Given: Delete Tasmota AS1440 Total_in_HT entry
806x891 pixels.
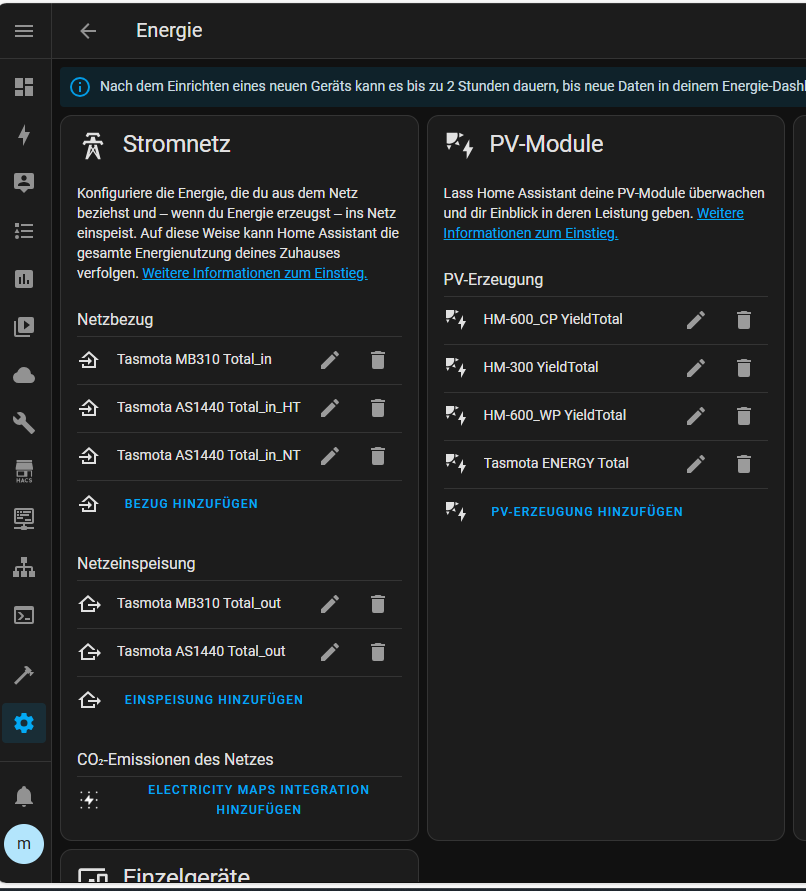Looking at the screenshot, I should click(377, 408).
